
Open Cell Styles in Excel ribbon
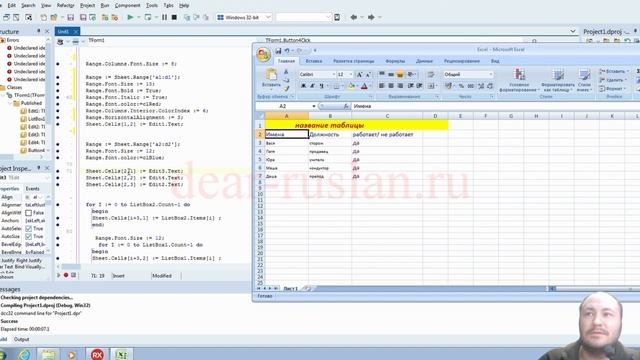click(584, 80)
